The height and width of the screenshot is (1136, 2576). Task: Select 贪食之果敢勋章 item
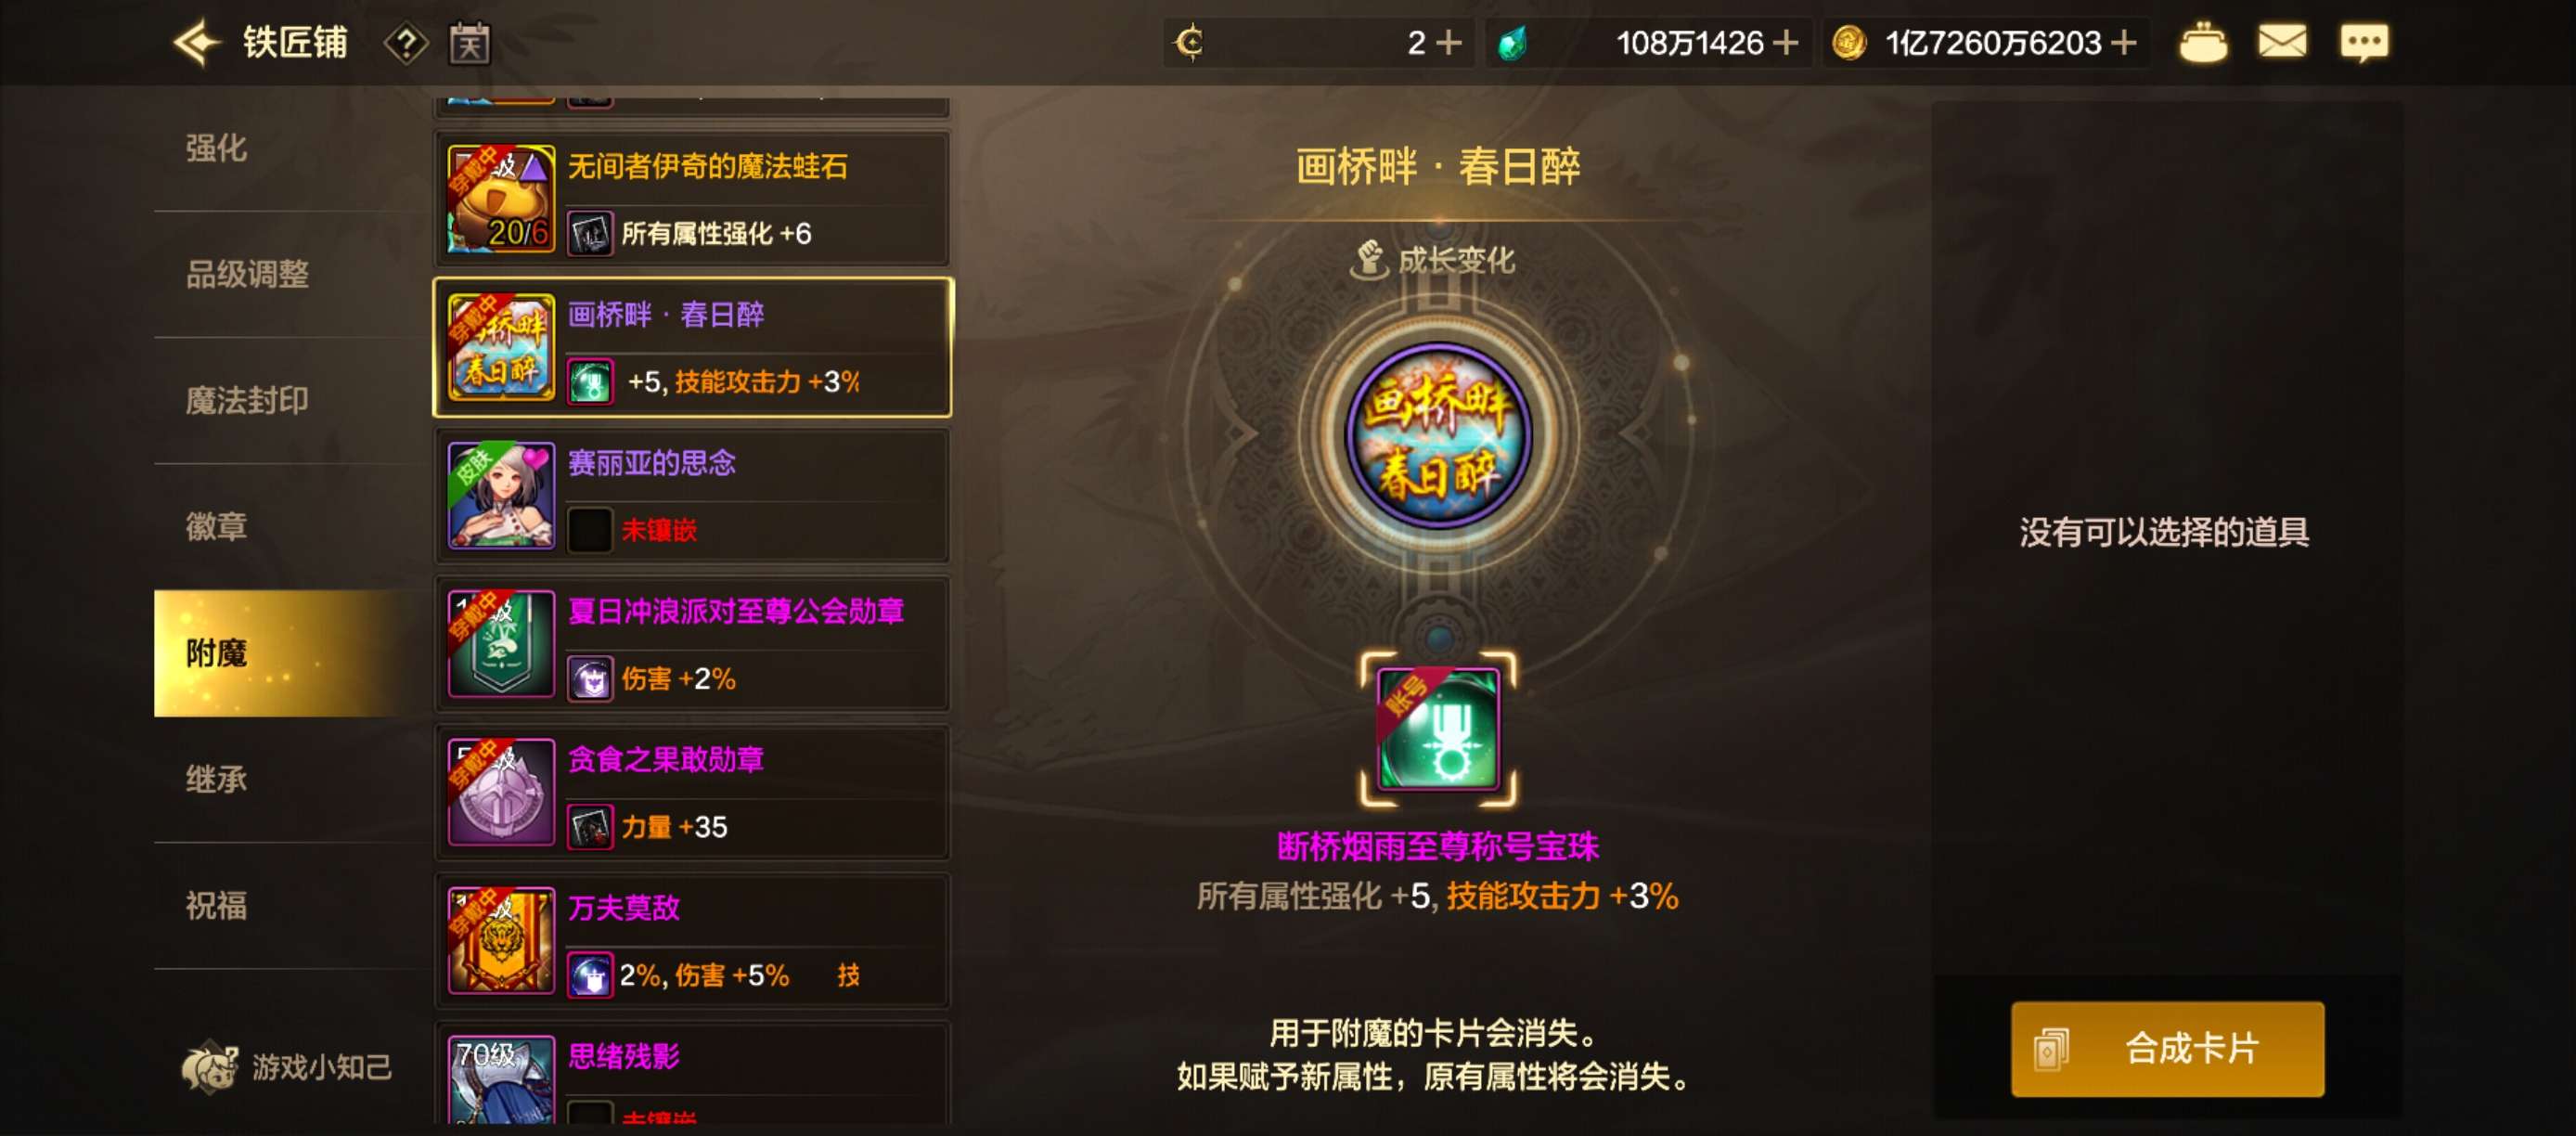point(692,793)
